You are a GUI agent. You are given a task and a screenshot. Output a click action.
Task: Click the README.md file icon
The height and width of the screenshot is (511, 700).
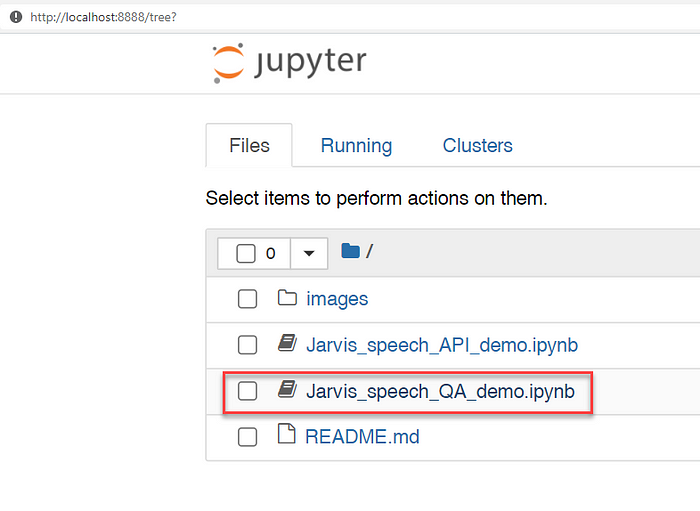287,434
